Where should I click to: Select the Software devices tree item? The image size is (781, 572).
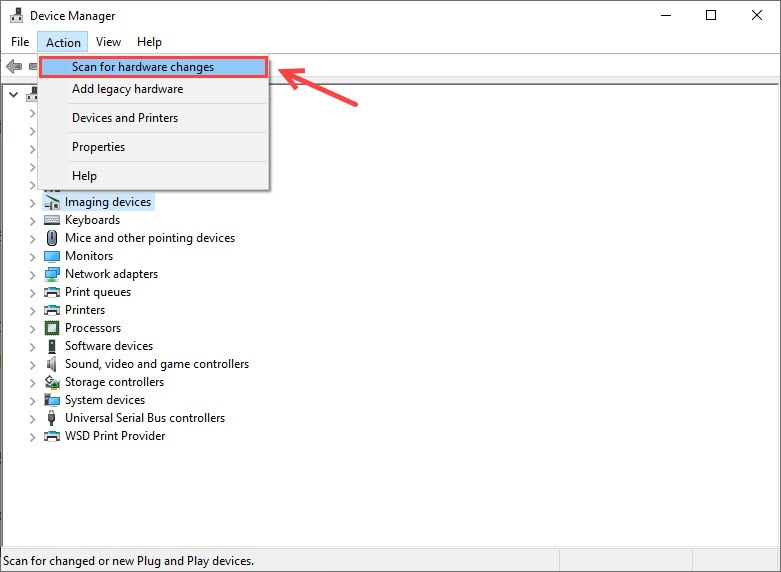[109, 346]
